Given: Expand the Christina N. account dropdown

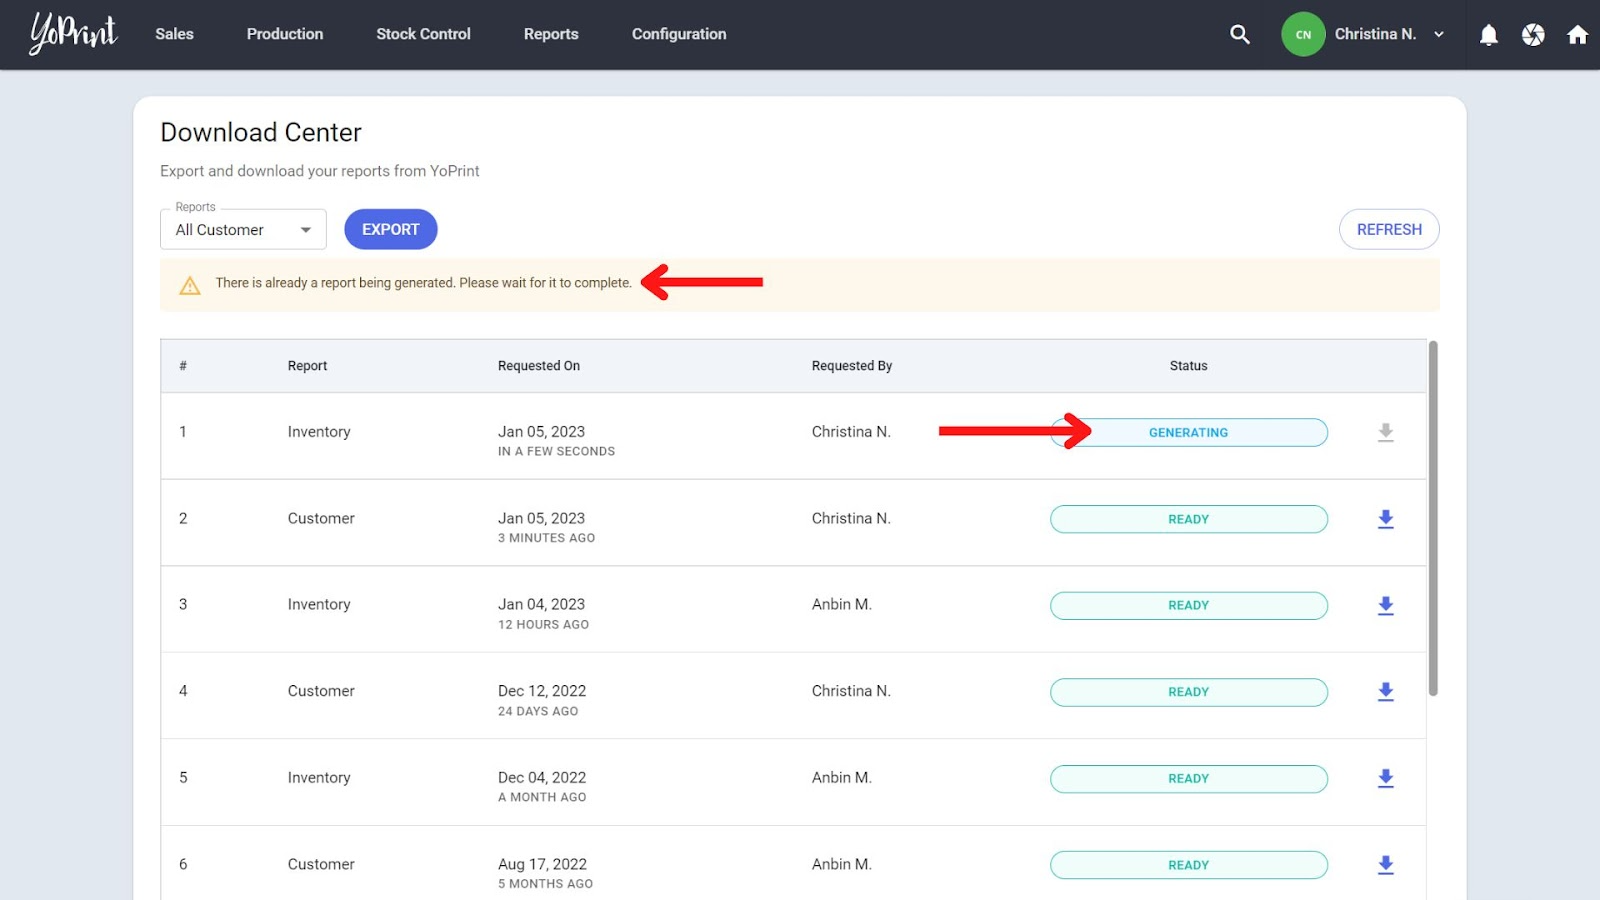Looking at the screenshot, I should point(1389,34).
